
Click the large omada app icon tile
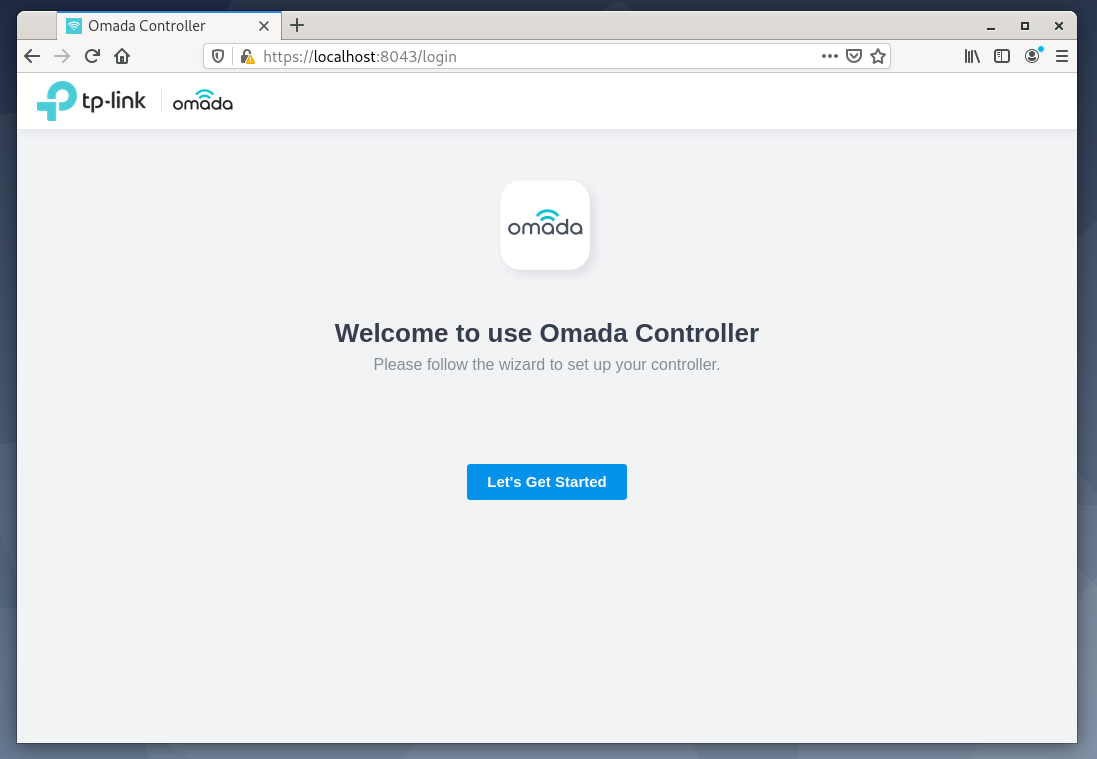point(545,225)
